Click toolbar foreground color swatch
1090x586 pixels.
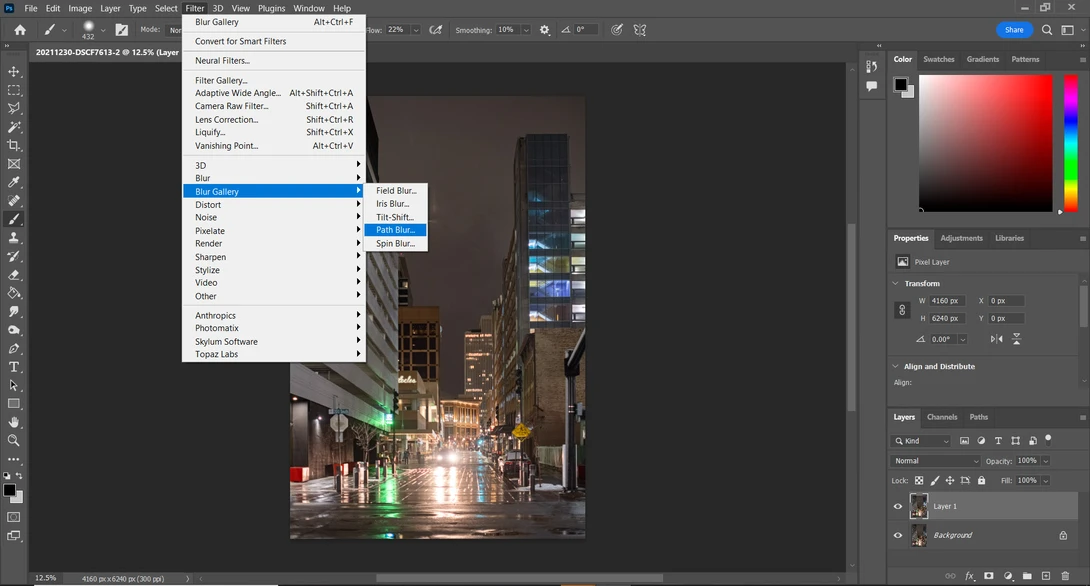point(9,490)
